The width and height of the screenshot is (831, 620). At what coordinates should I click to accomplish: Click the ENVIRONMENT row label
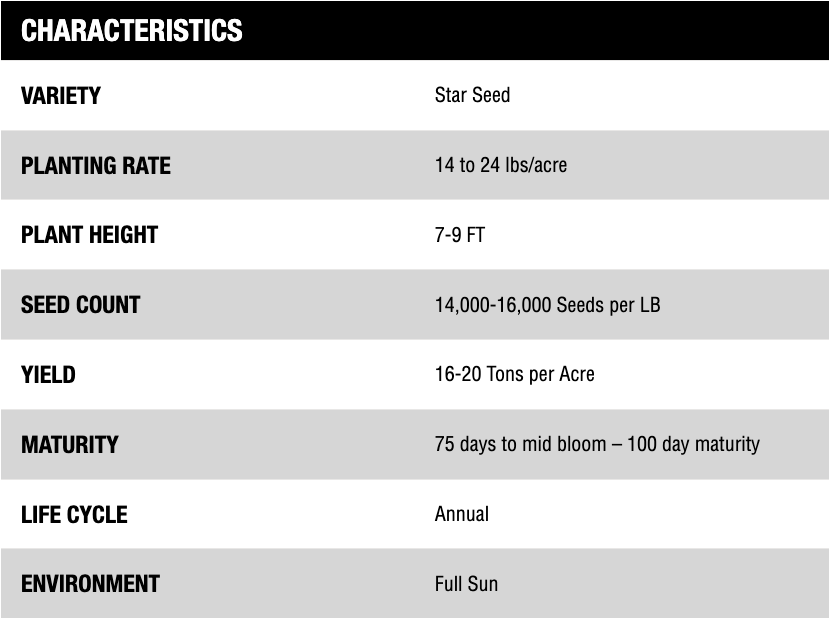(x=90, y=584)
